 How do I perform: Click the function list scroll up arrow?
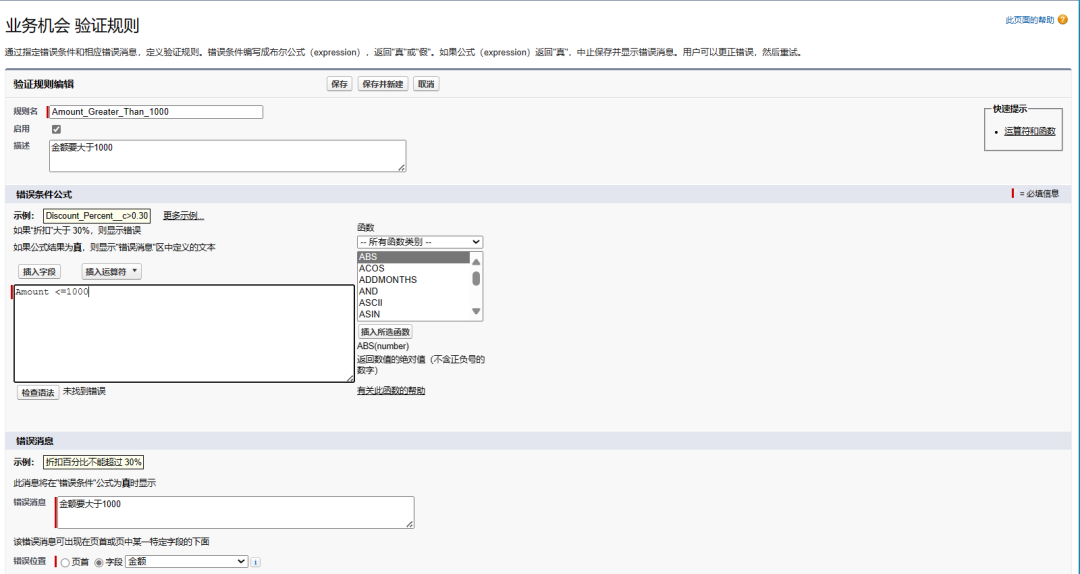pos(476,260)
